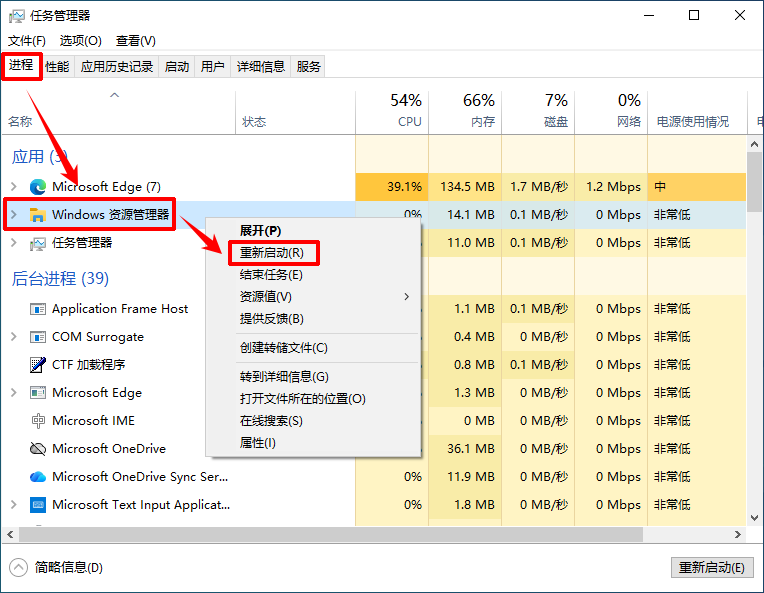Choose 创建转储文件(C) in the context menu
This screenshot has height=593, width=764.
pos(313,348)
